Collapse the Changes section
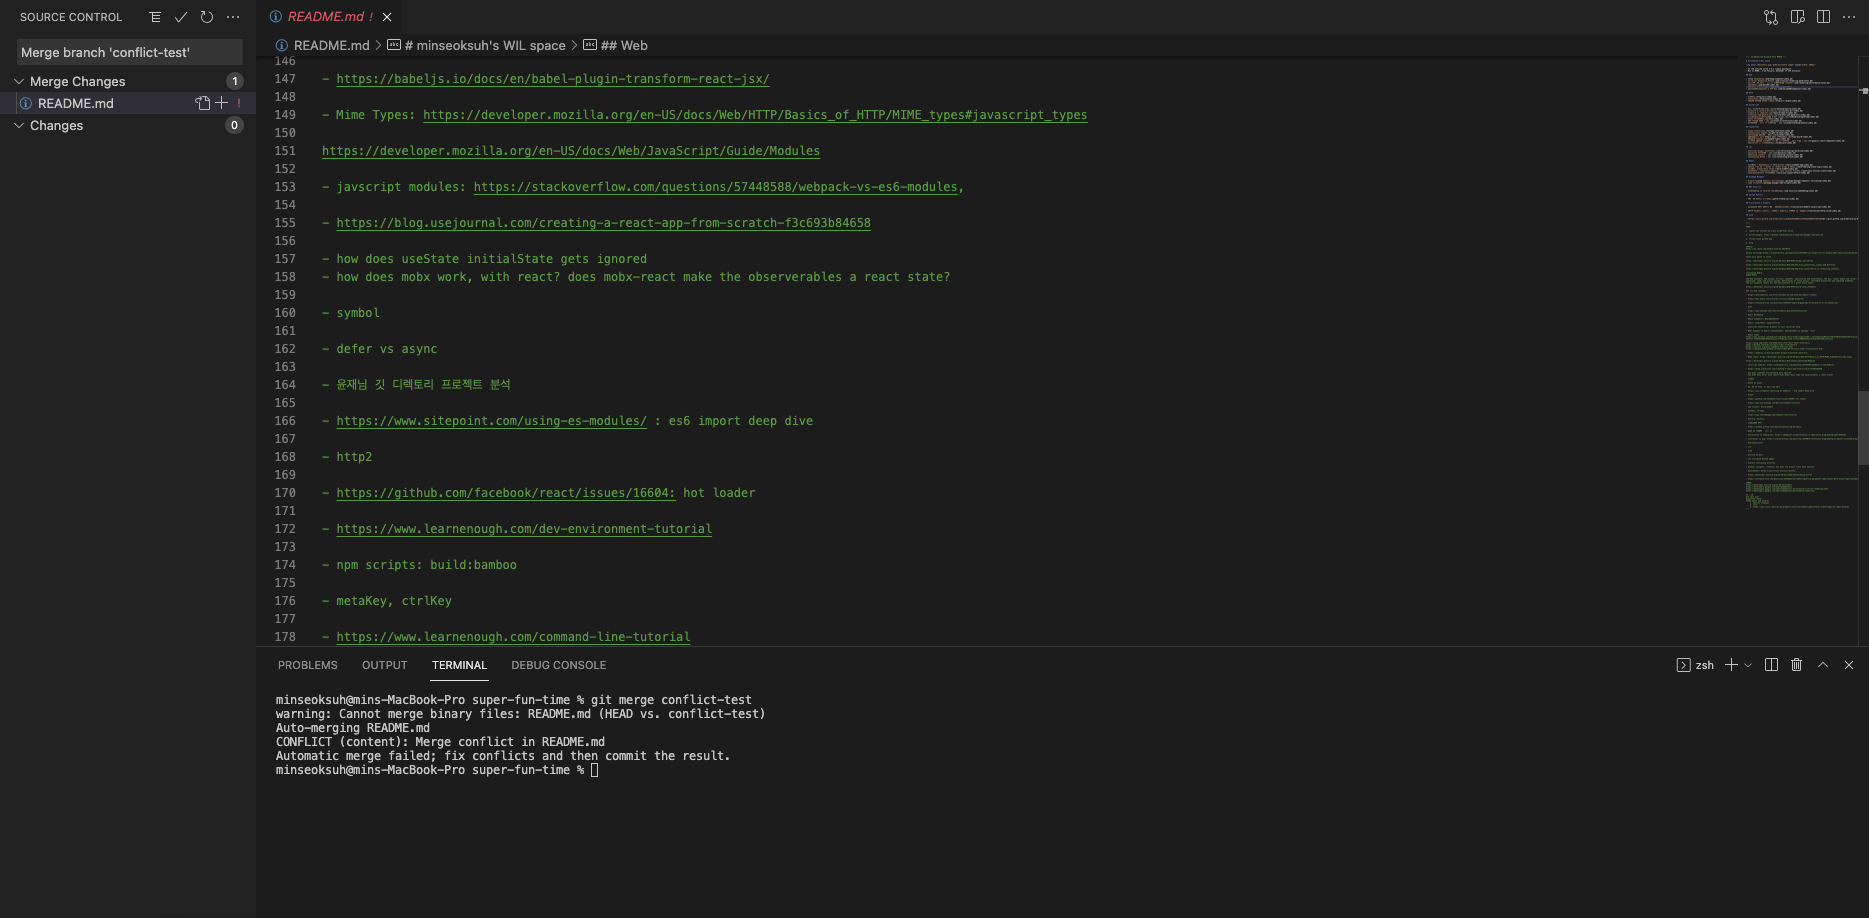 [x=18, y=125]
